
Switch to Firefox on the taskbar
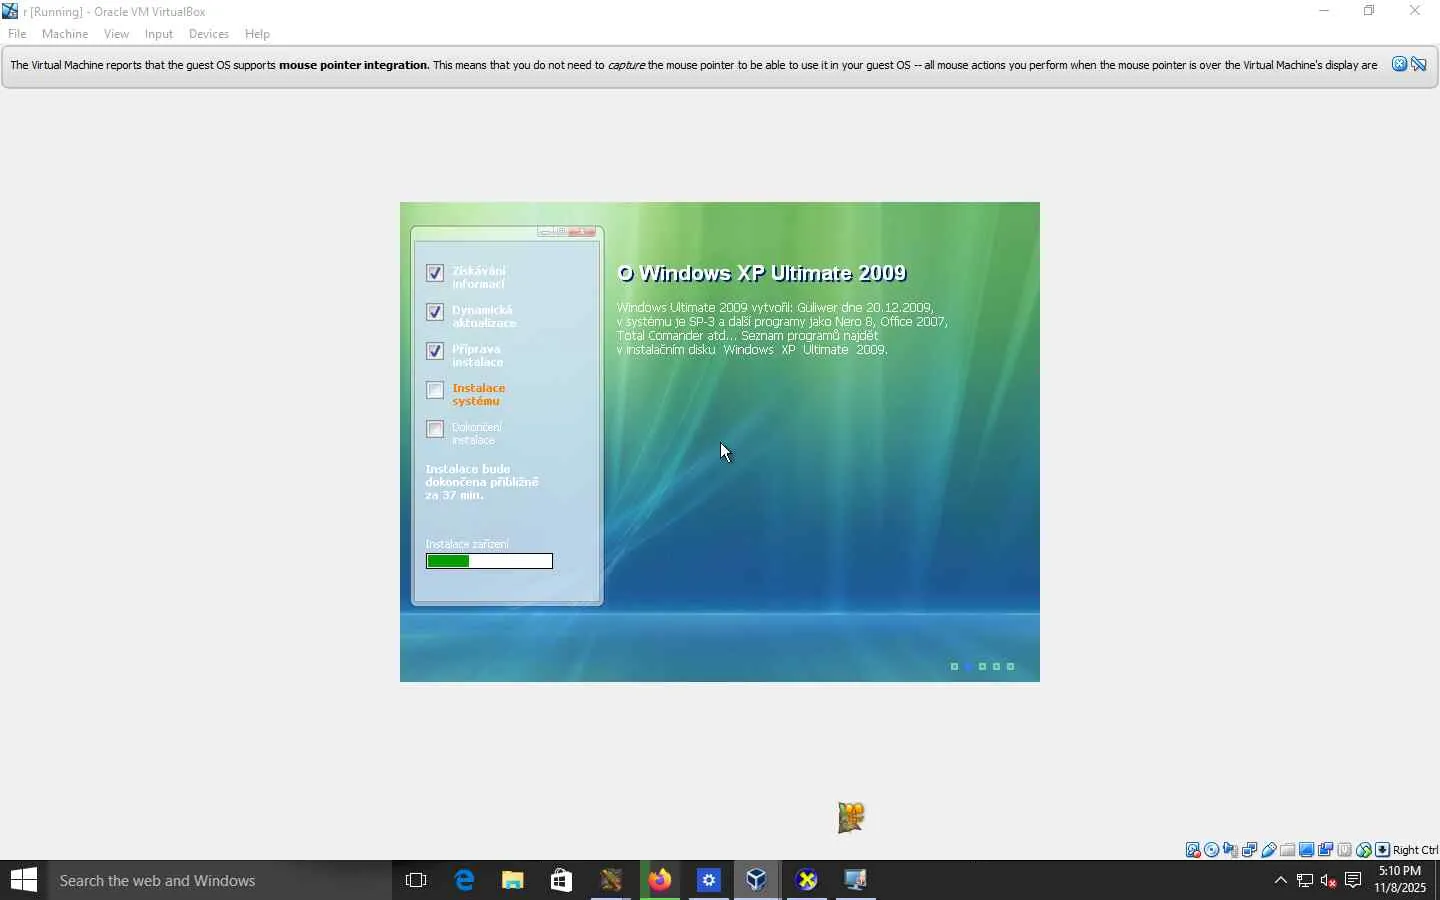point(660,880)
